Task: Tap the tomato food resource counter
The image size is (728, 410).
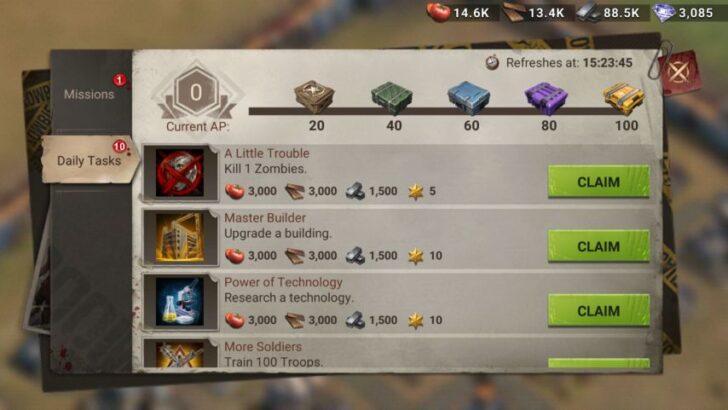Action: [x=459, y=13]
